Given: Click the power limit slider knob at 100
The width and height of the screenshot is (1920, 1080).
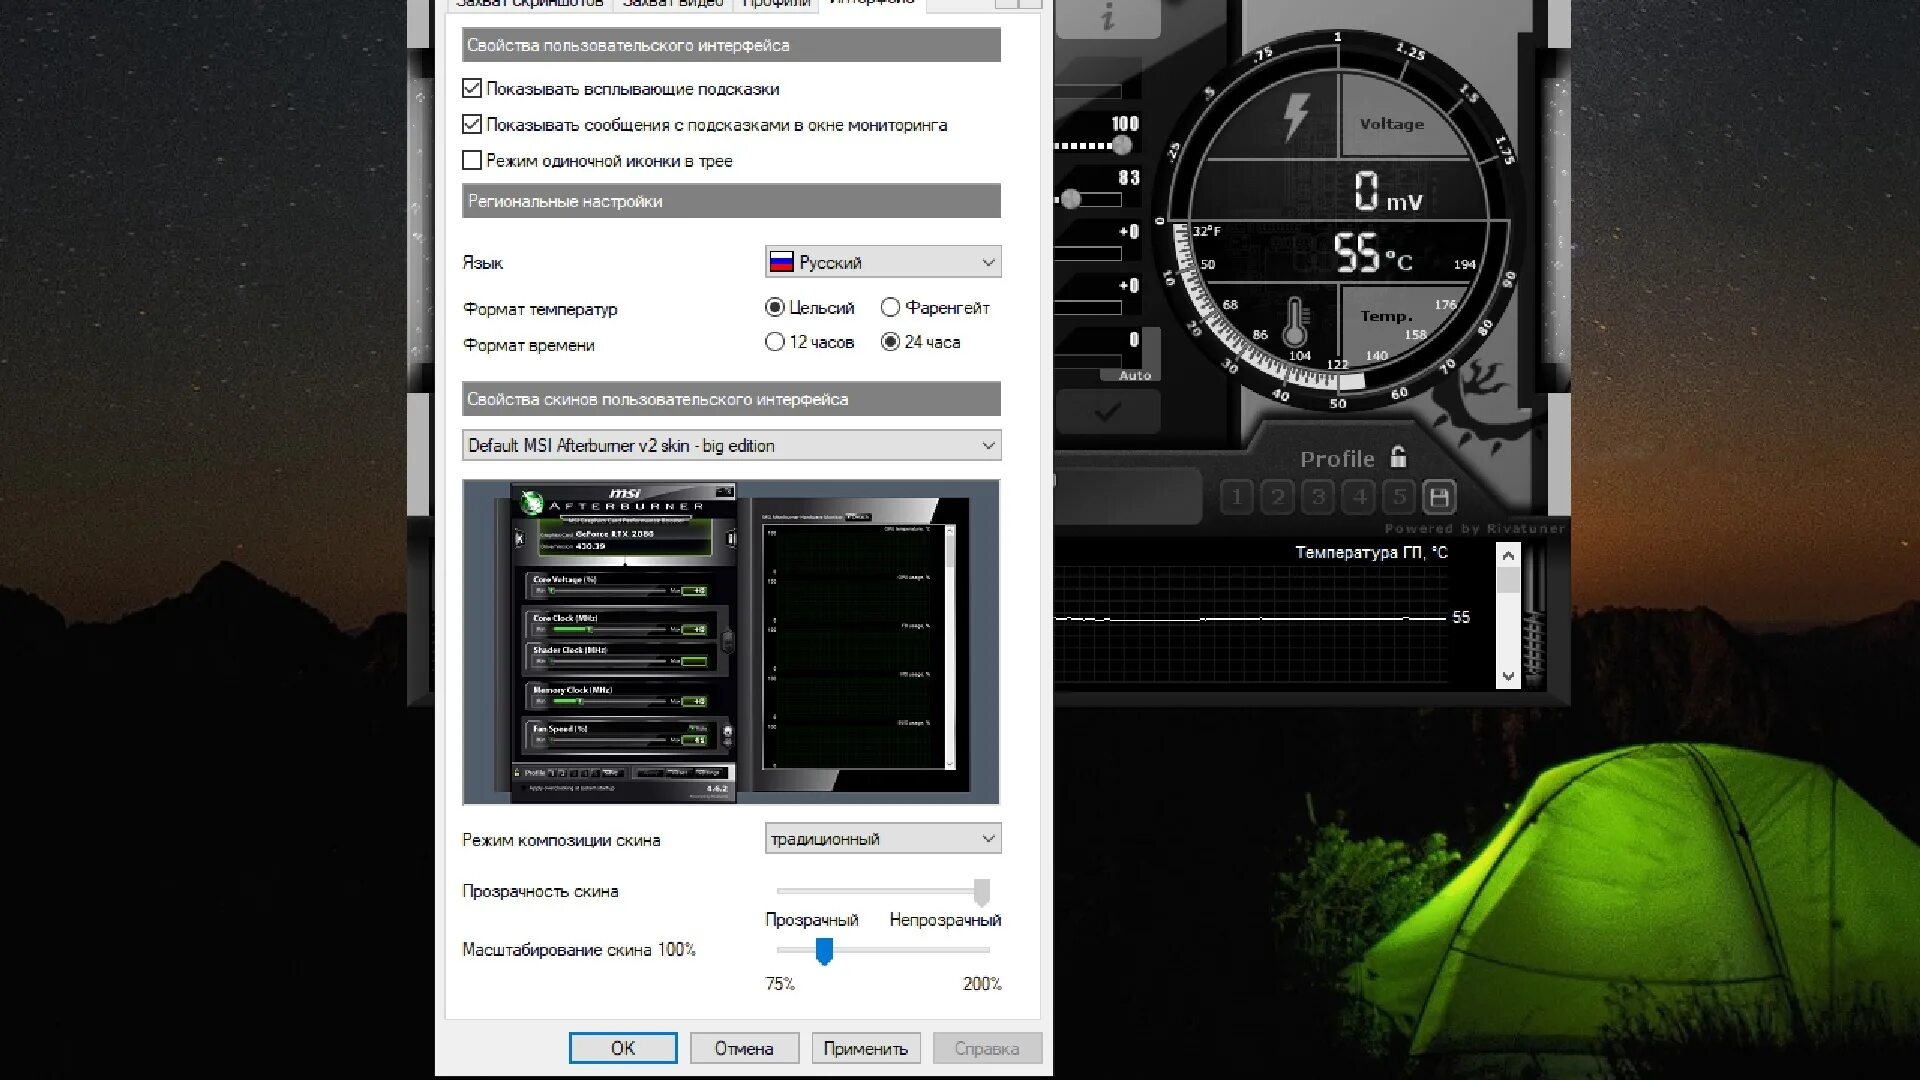Looking at the screenshot, I should point(1122,145).
